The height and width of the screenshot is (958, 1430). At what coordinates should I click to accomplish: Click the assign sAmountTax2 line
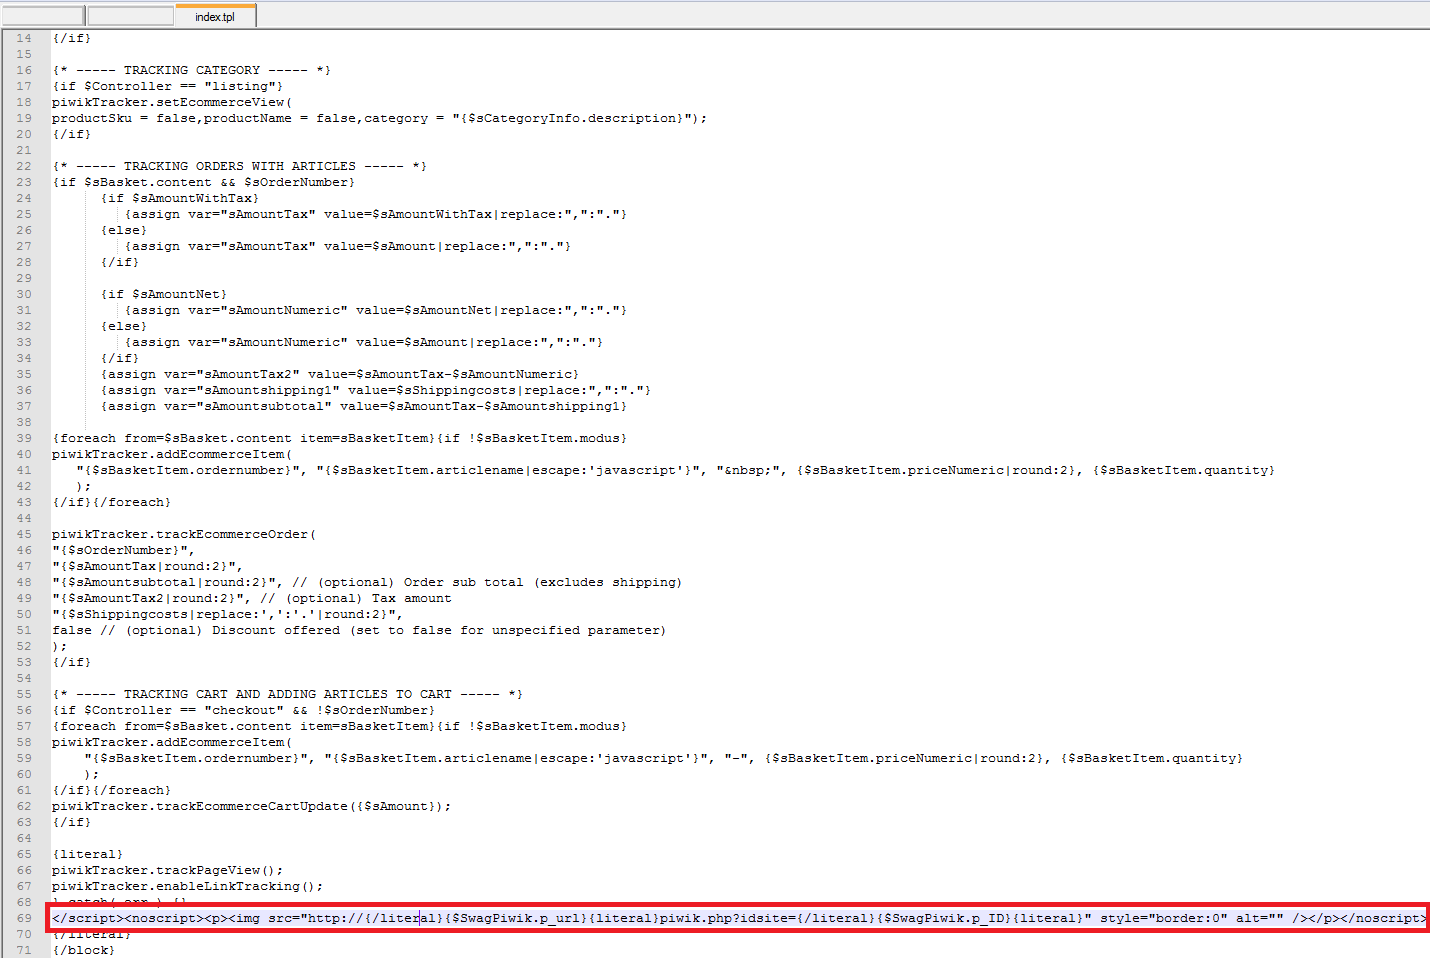click(x=340, y=374)
